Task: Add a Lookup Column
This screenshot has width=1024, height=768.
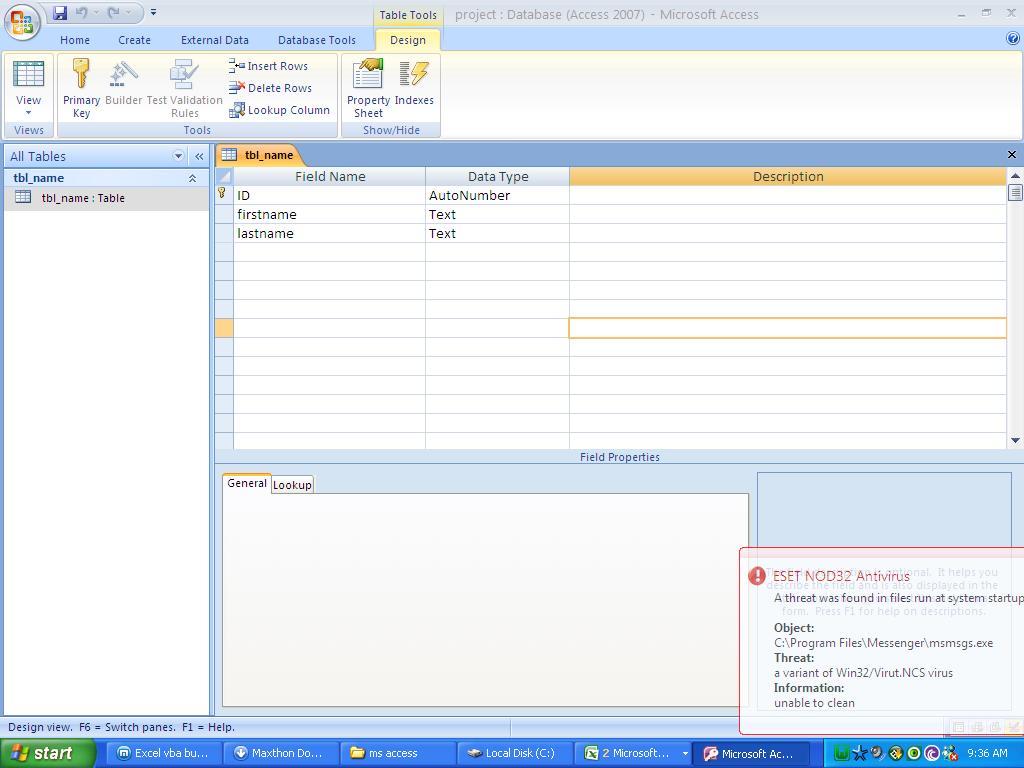Action: 280,110
